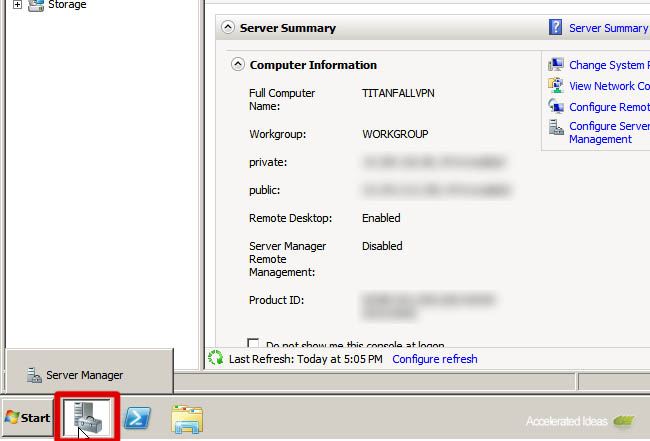Select the Storage tree item
Image resolution: width=650 pixels, height=441 pixels.
tap(67, 5)
